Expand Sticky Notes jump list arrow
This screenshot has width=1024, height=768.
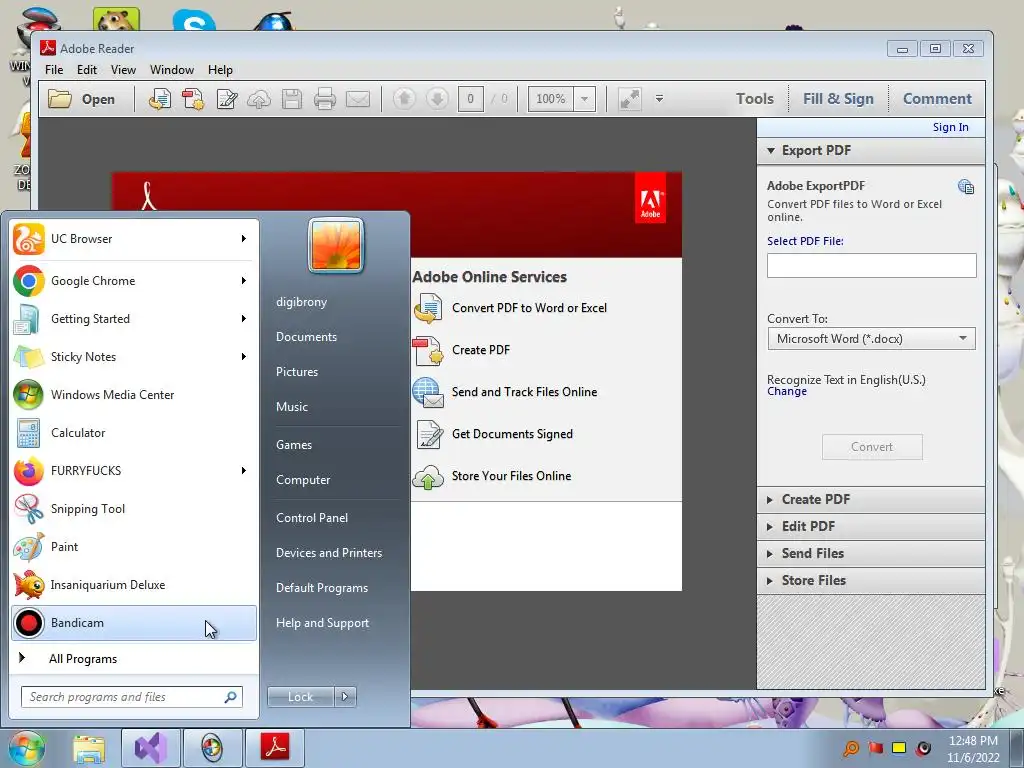coord(244,357)
